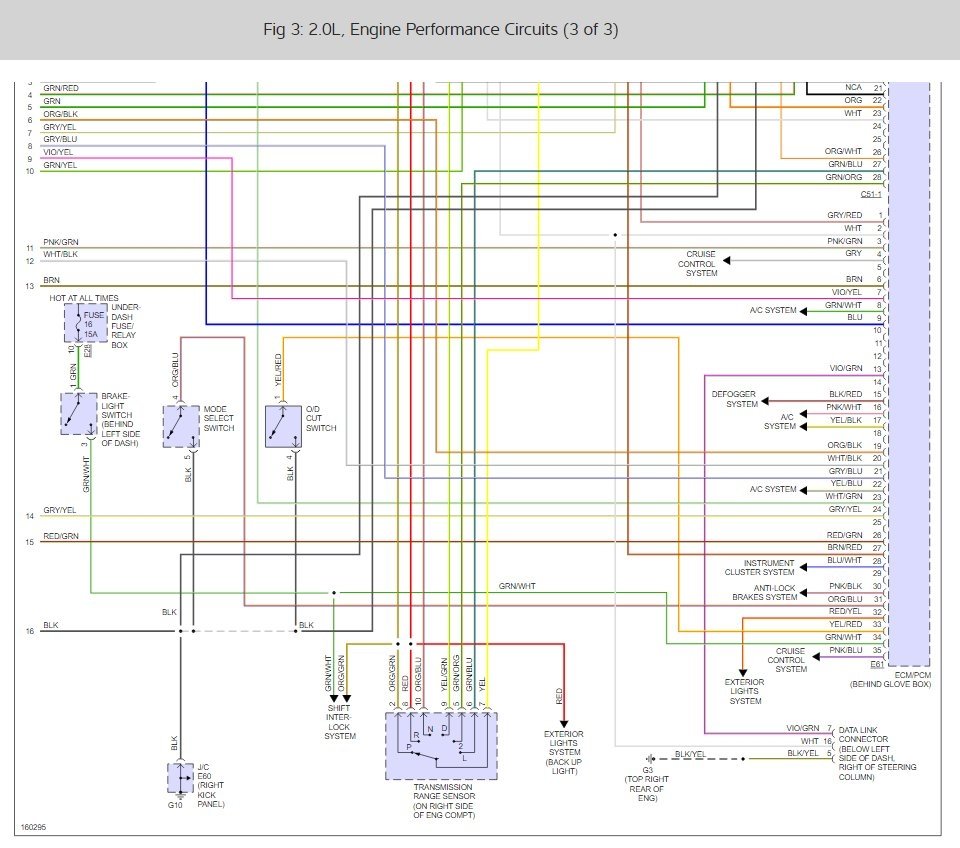960x848 pixels.
Task: Click the Fuse 16 15A symbol
Action: pos(86,323)
